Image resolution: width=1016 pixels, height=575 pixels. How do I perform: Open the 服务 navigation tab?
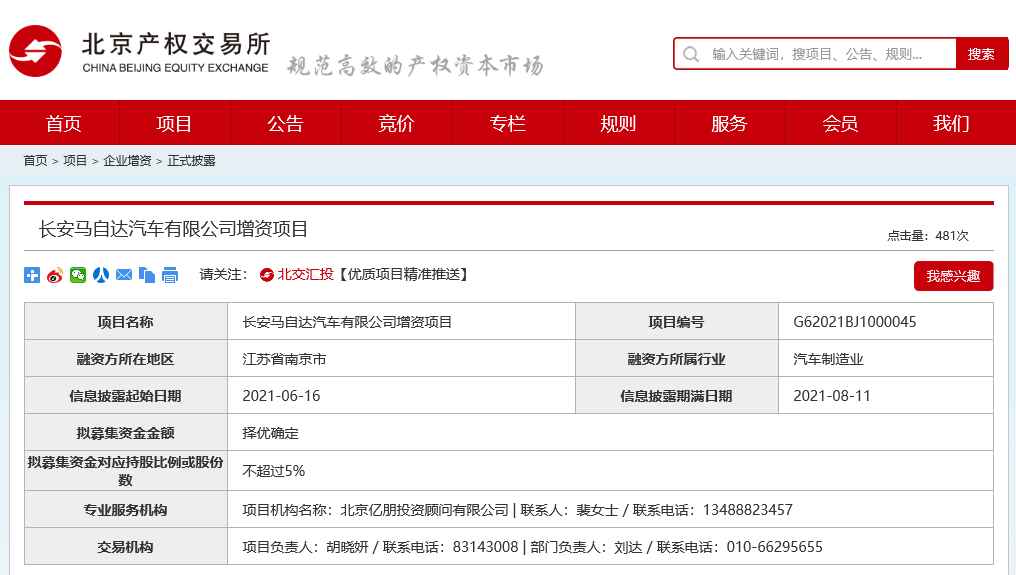[729, 123]
